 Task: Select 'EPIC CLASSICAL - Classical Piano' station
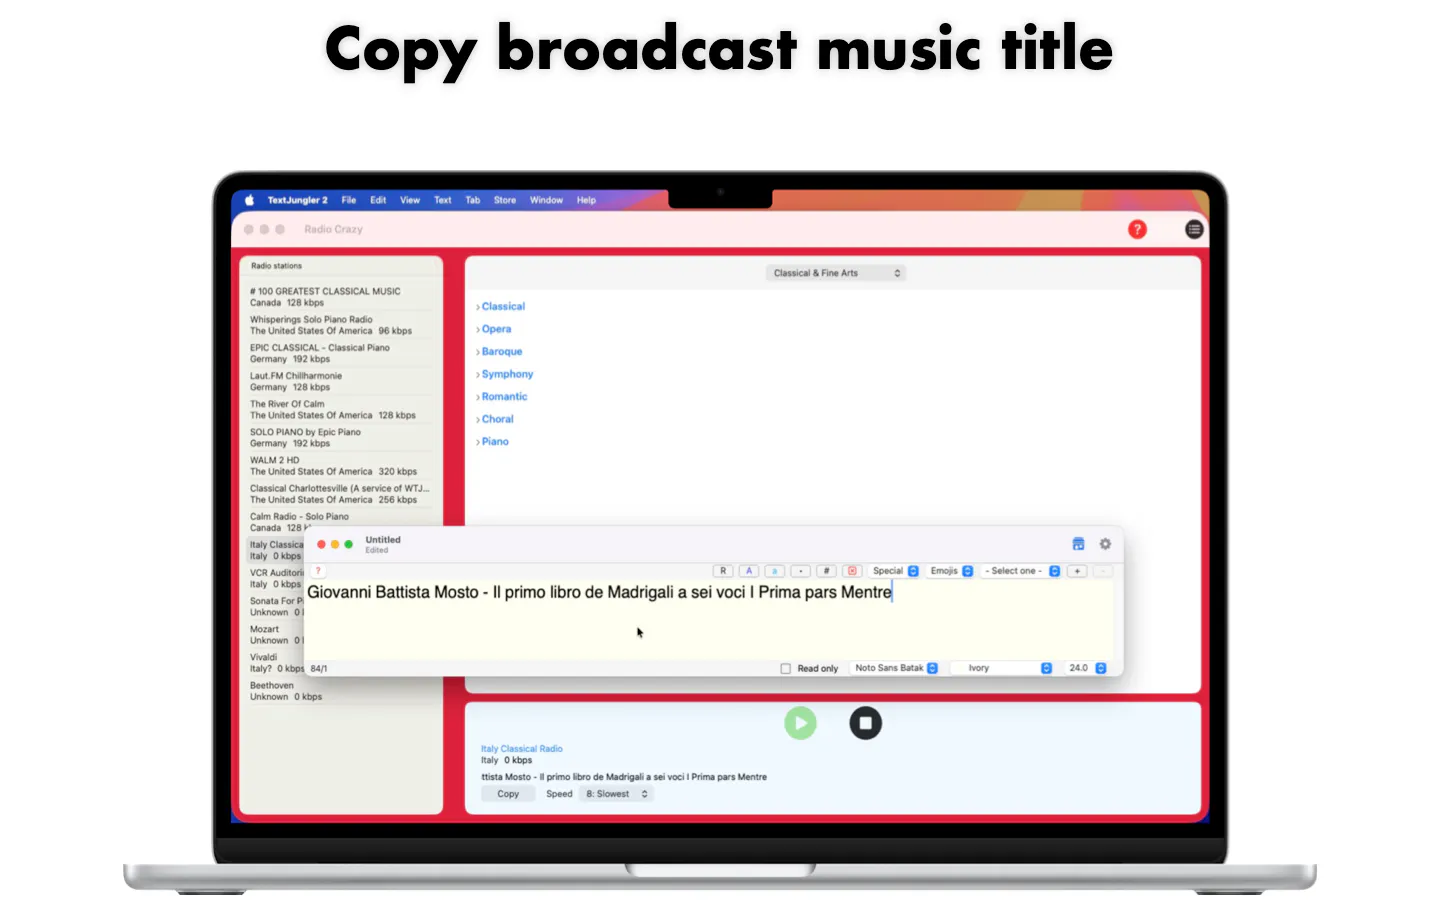pyautogui.click(x=340, y=353)
